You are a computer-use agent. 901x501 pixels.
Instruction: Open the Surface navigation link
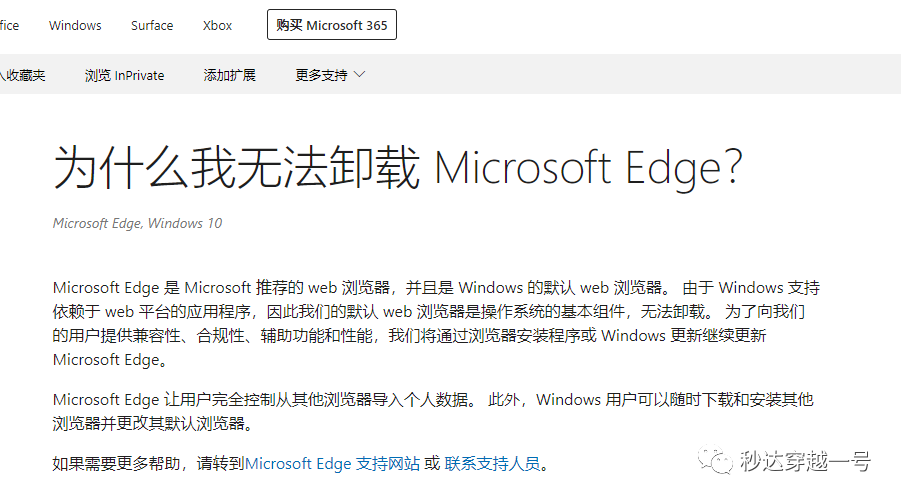click(152, 25)
